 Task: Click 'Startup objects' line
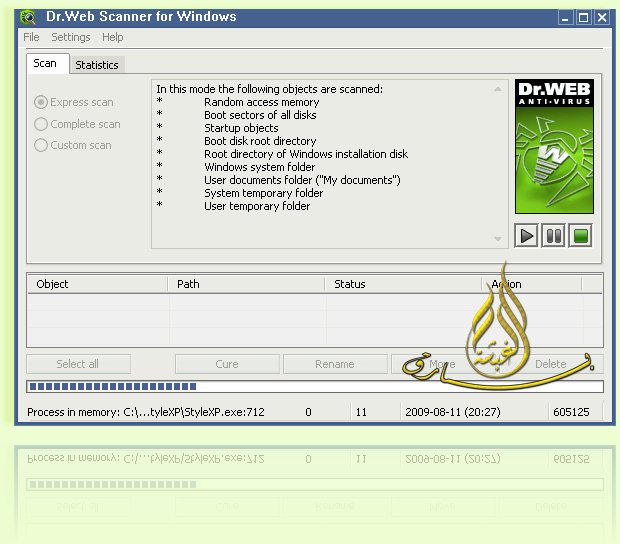pyautogui.click(x=241, y=128)
